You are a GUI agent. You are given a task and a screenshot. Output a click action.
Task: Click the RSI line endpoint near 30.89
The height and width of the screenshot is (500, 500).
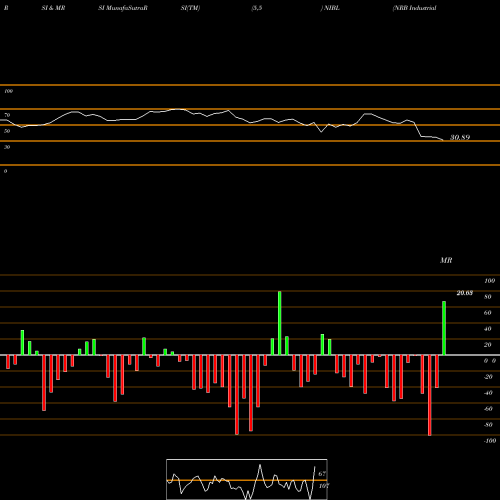click(443, 140)
